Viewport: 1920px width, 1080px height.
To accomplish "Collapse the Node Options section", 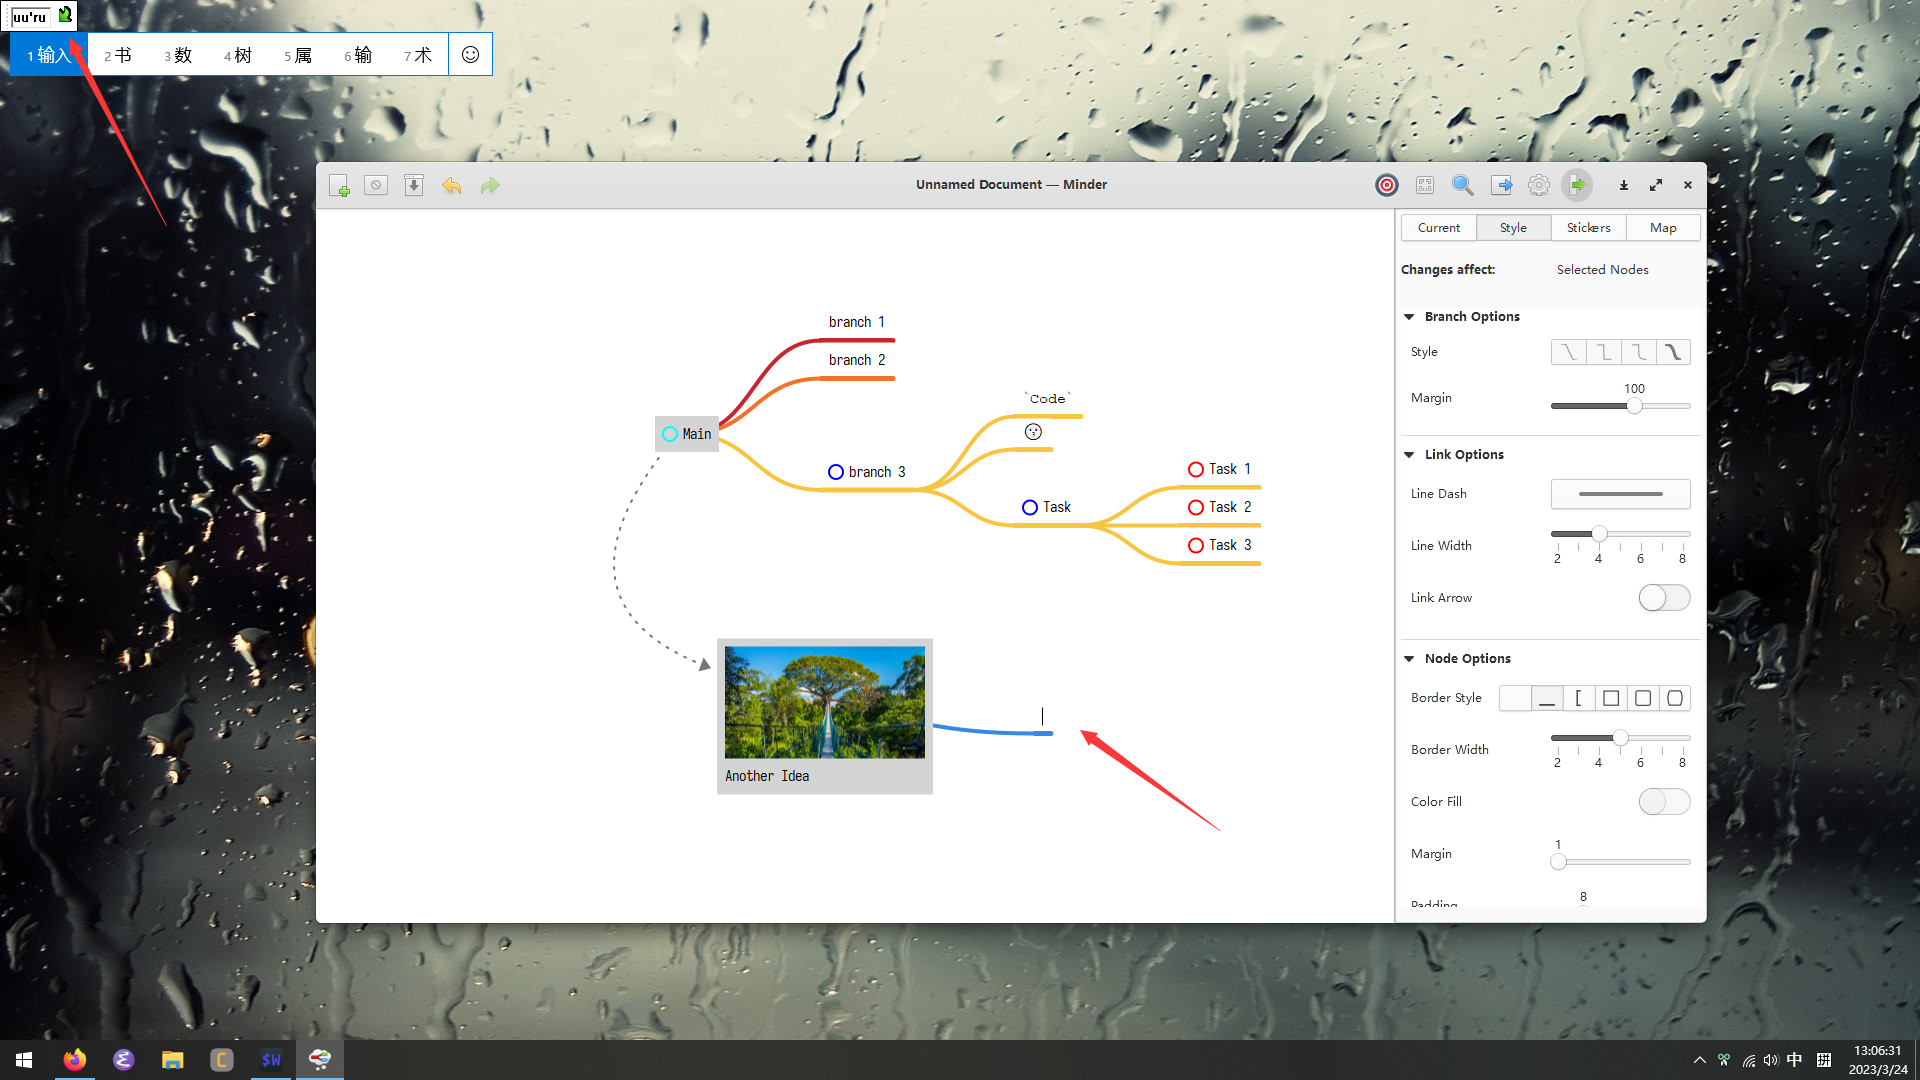I will (x=1409, y=659).
